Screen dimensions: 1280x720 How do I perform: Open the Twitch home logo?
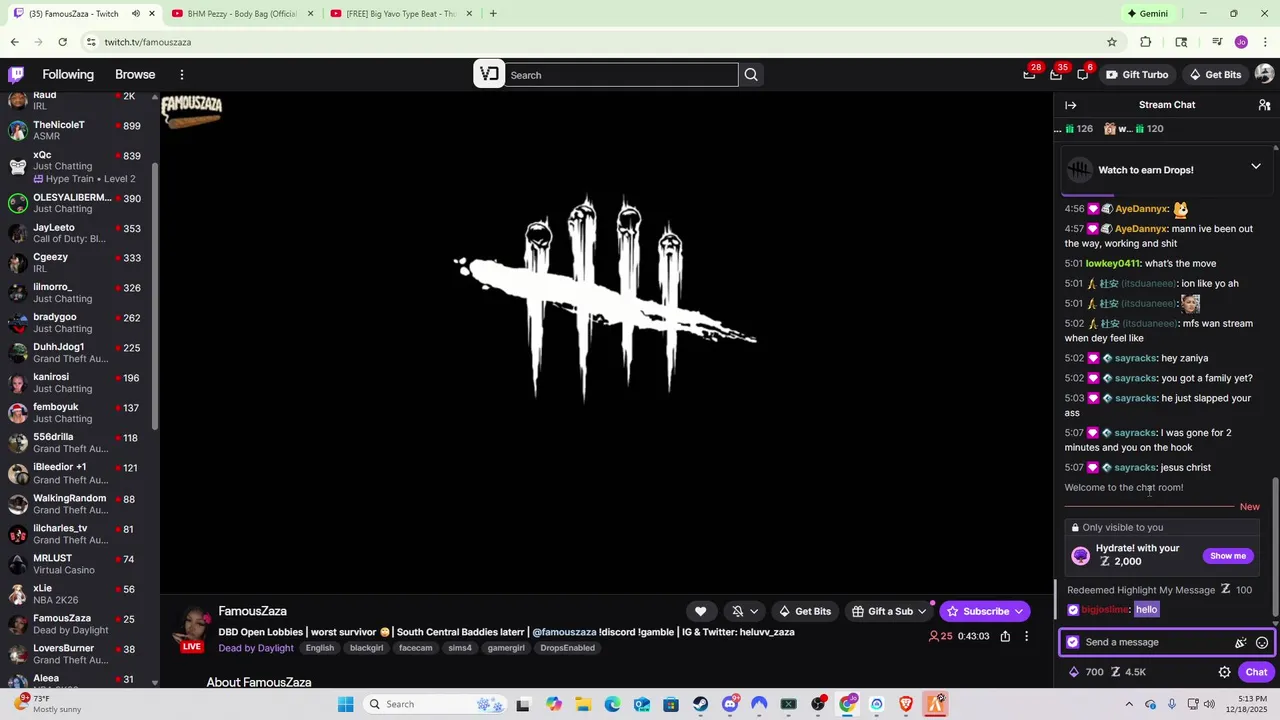(x=16, y=75)
